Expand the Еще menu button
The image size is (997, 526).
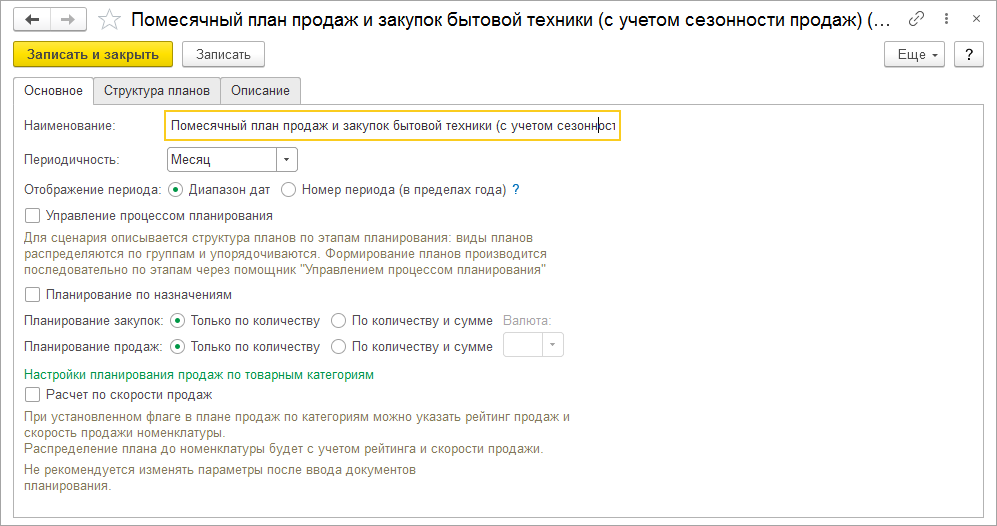[x=914, y=55]
